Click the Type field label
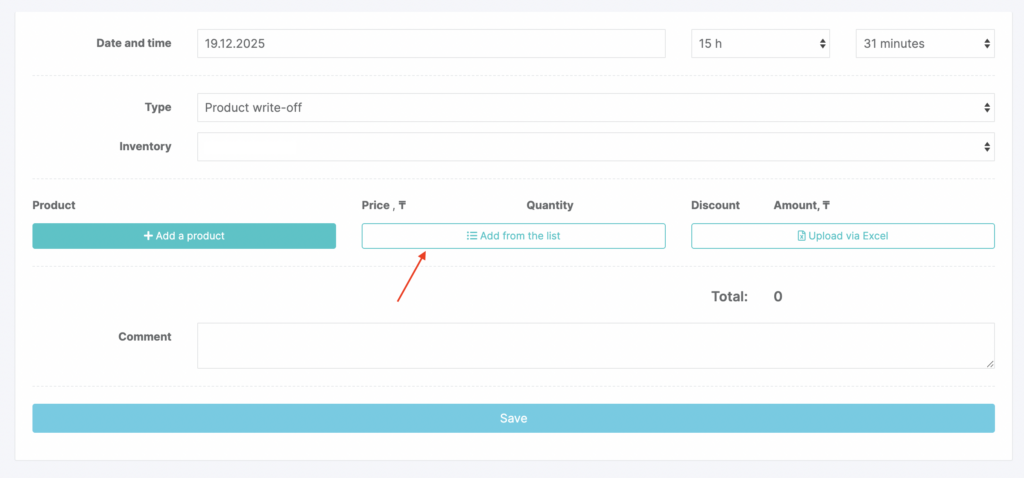 [158, 107]
